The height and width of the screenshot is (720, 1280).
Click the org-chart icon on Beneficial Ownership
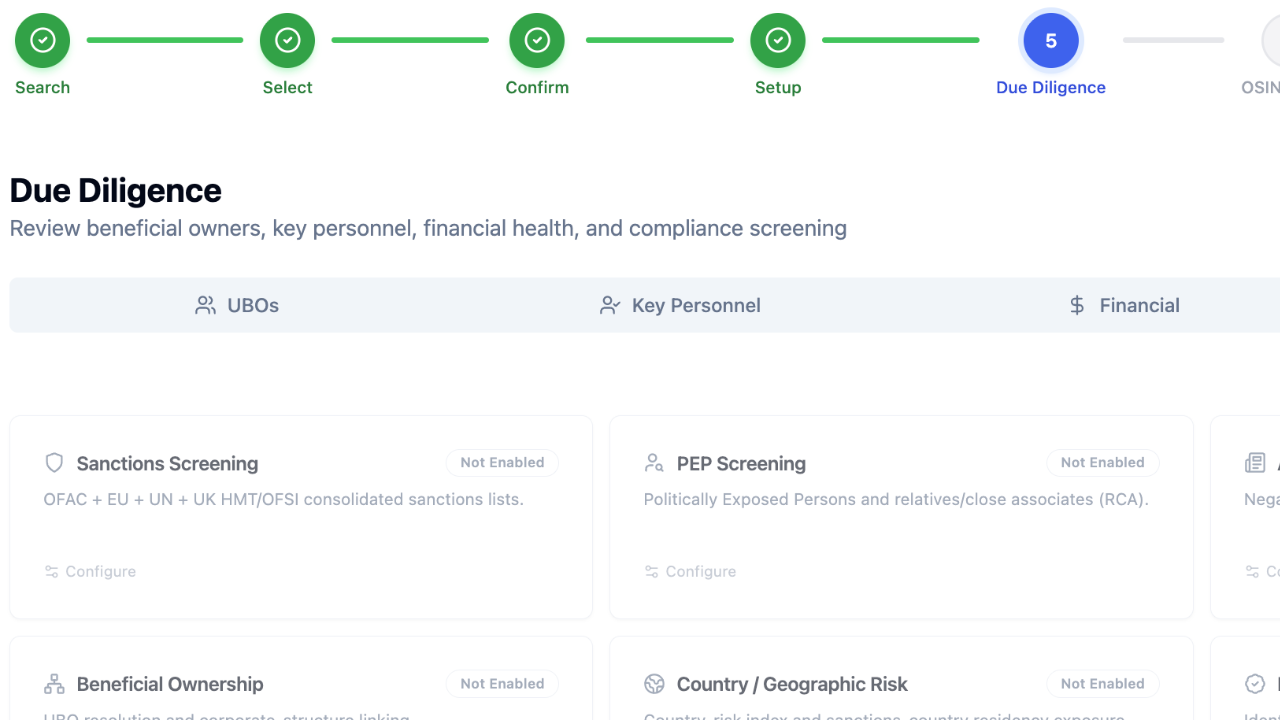pyautogui.click(x=55, y=684)
